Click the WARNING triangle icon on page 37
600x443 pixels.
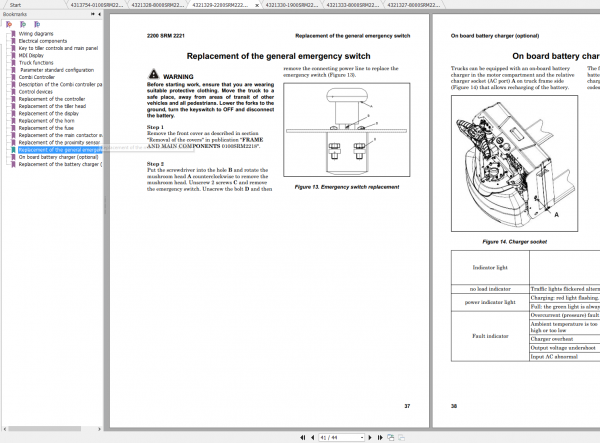[154, 74]
